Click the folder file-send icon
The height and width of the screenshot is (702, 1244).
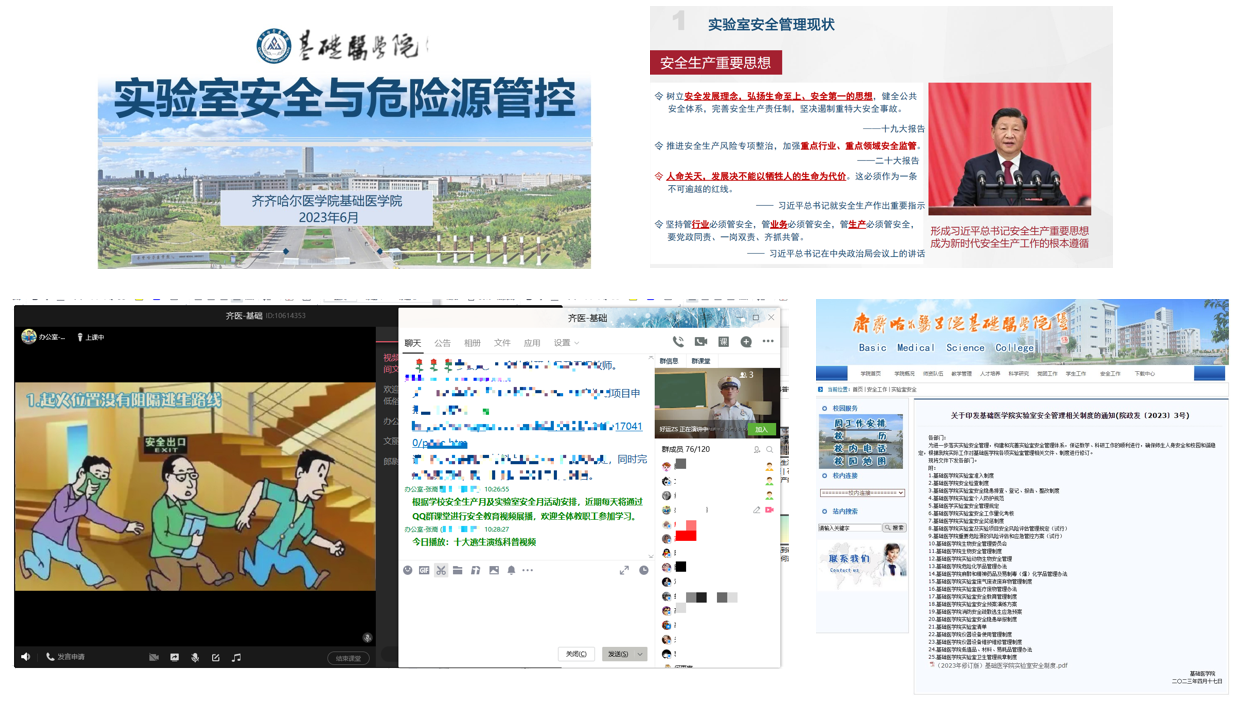[458, 570]
